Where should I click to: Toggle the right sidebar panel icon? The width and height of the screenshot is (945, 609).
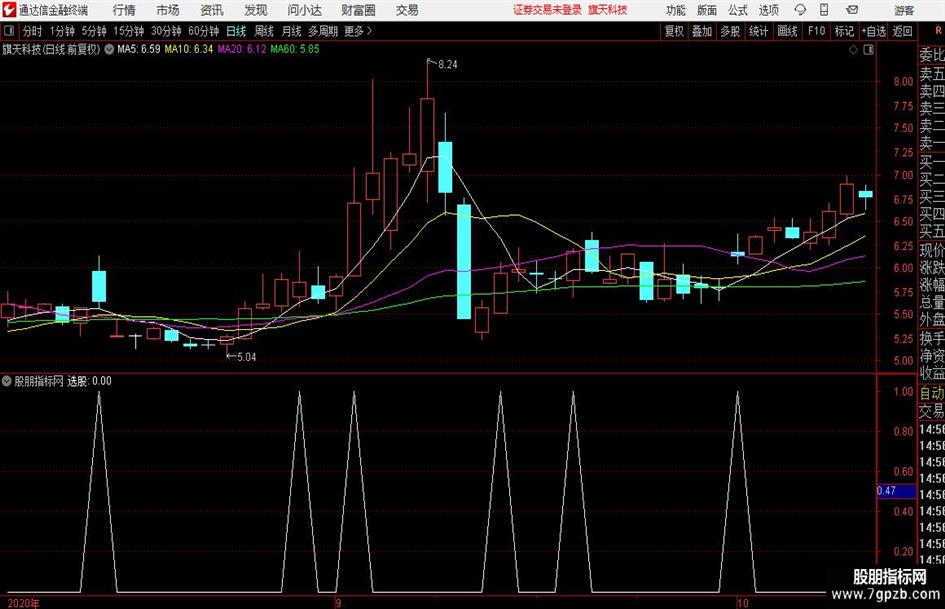pos(868,50)
